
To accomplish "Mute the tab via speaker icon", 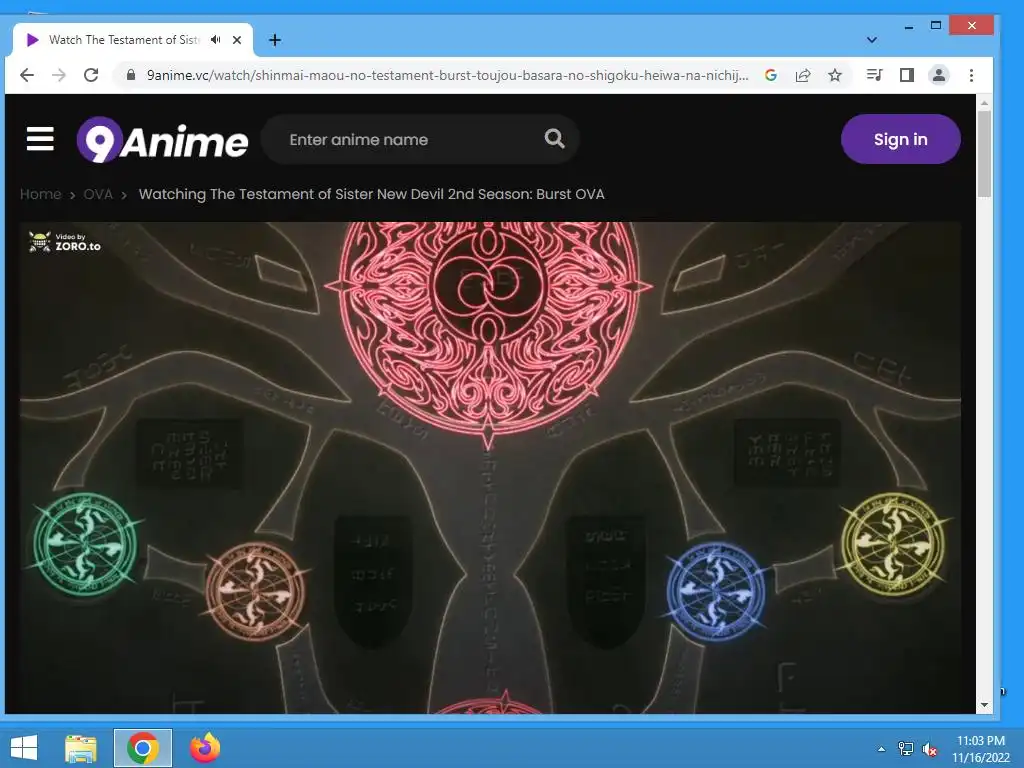I will pyautogui.click(x=216, y=40).
